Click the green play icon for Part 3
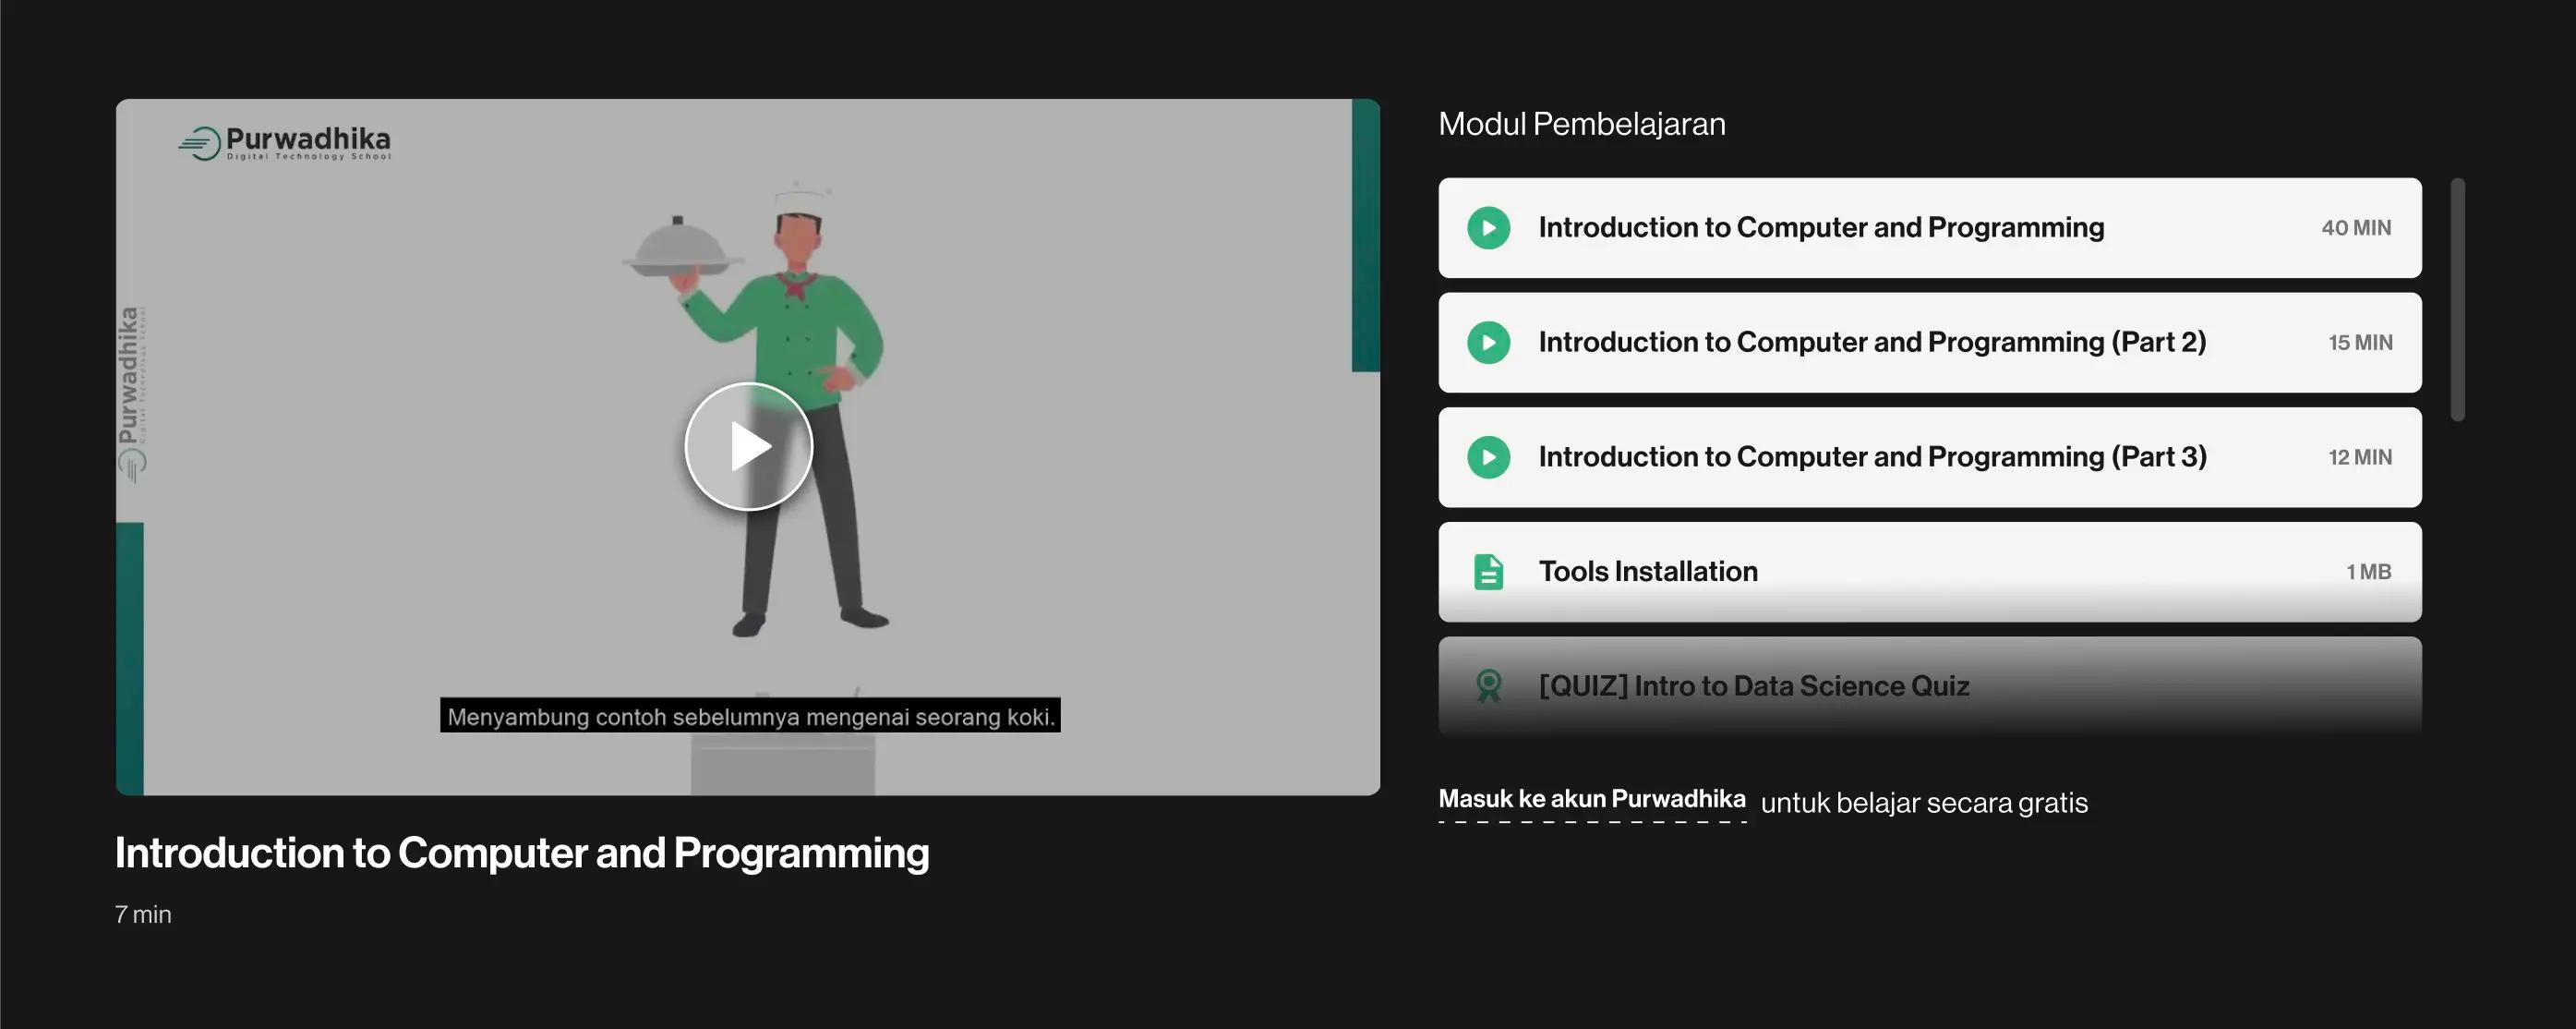 (1488, 457)
